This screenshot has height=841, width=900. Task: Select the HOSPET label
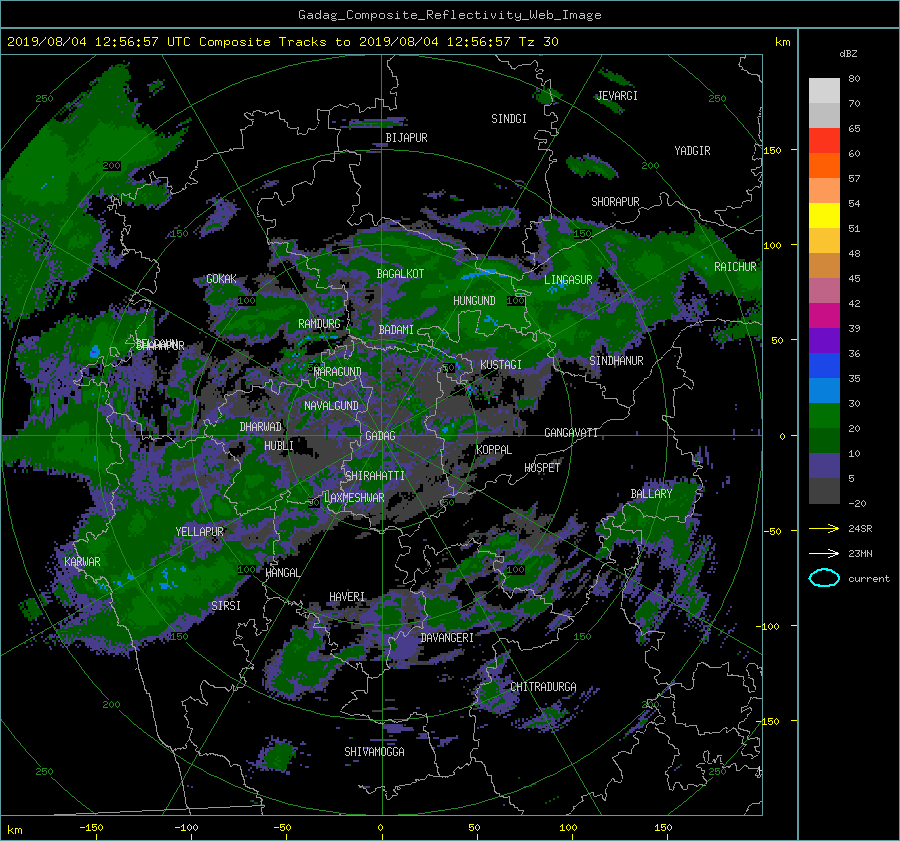point(542,468)
